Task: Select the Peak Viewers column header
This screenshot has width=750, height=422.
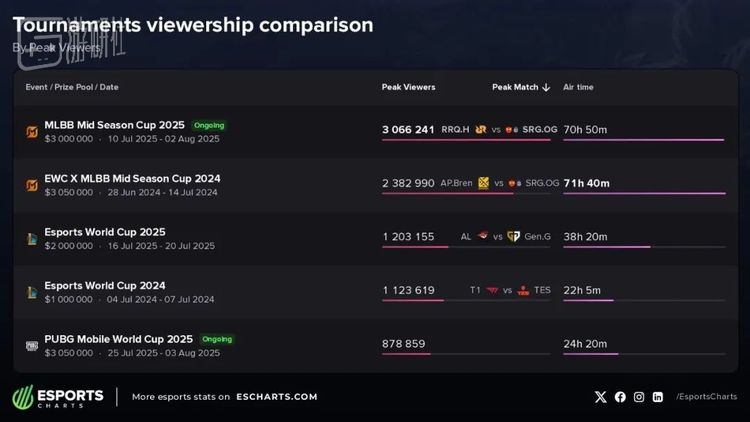Action: [408, 87]
